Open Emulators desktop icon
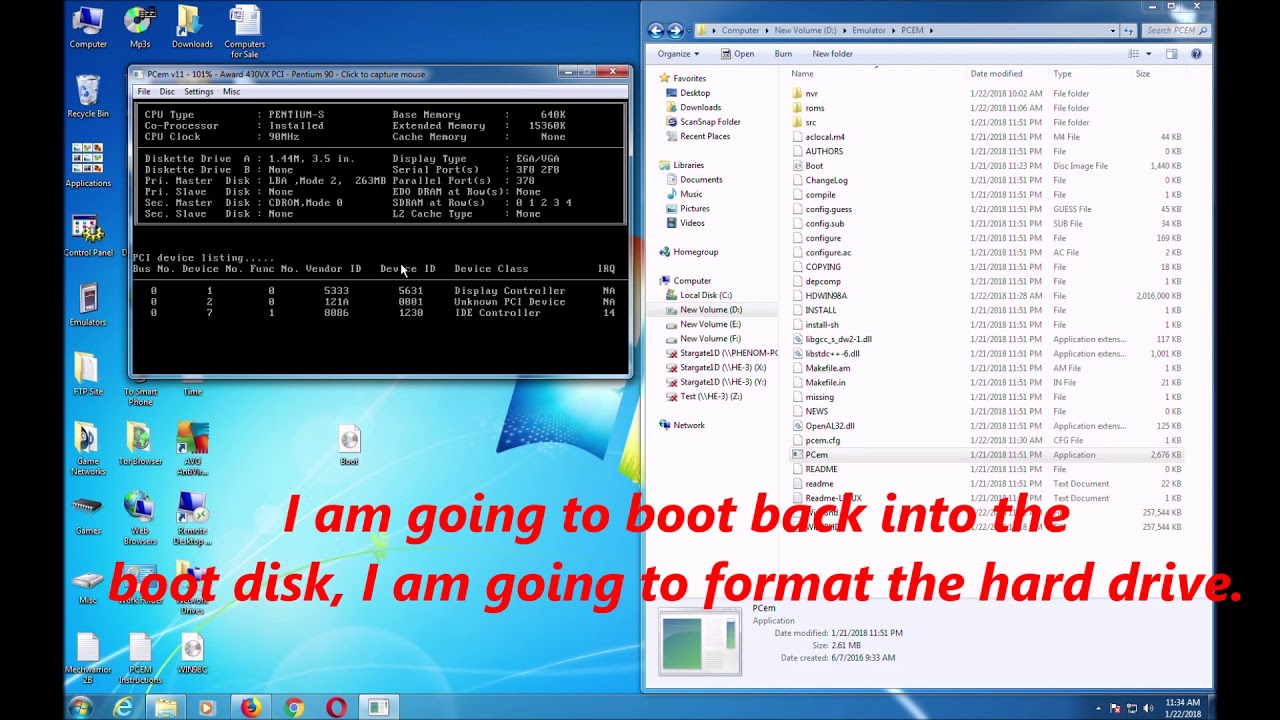Screen dimensions: 1280x720 (x=88, y=305)
